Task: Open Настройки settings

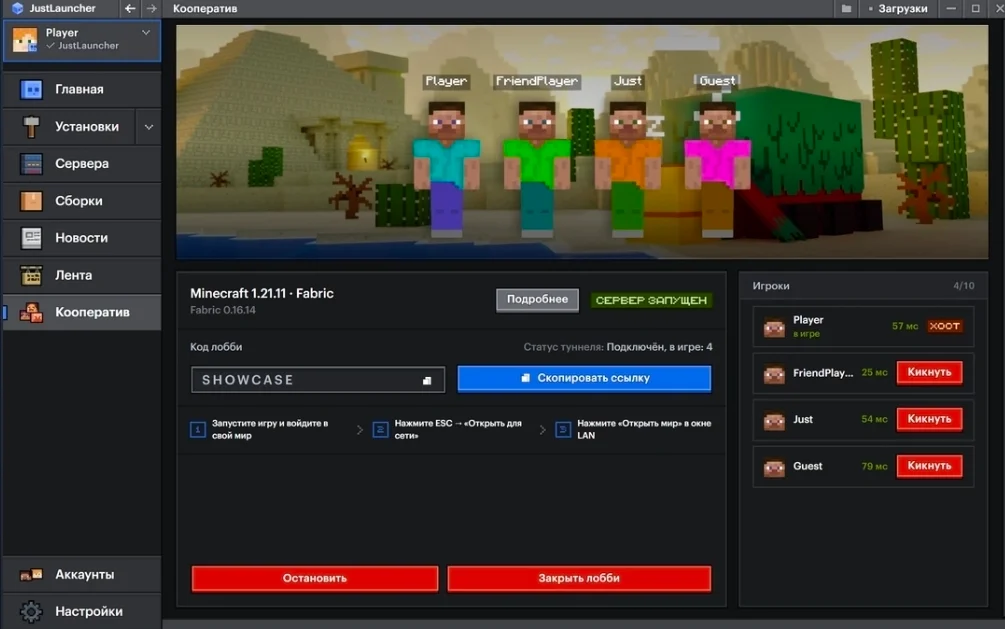Action: click(82, 612)
